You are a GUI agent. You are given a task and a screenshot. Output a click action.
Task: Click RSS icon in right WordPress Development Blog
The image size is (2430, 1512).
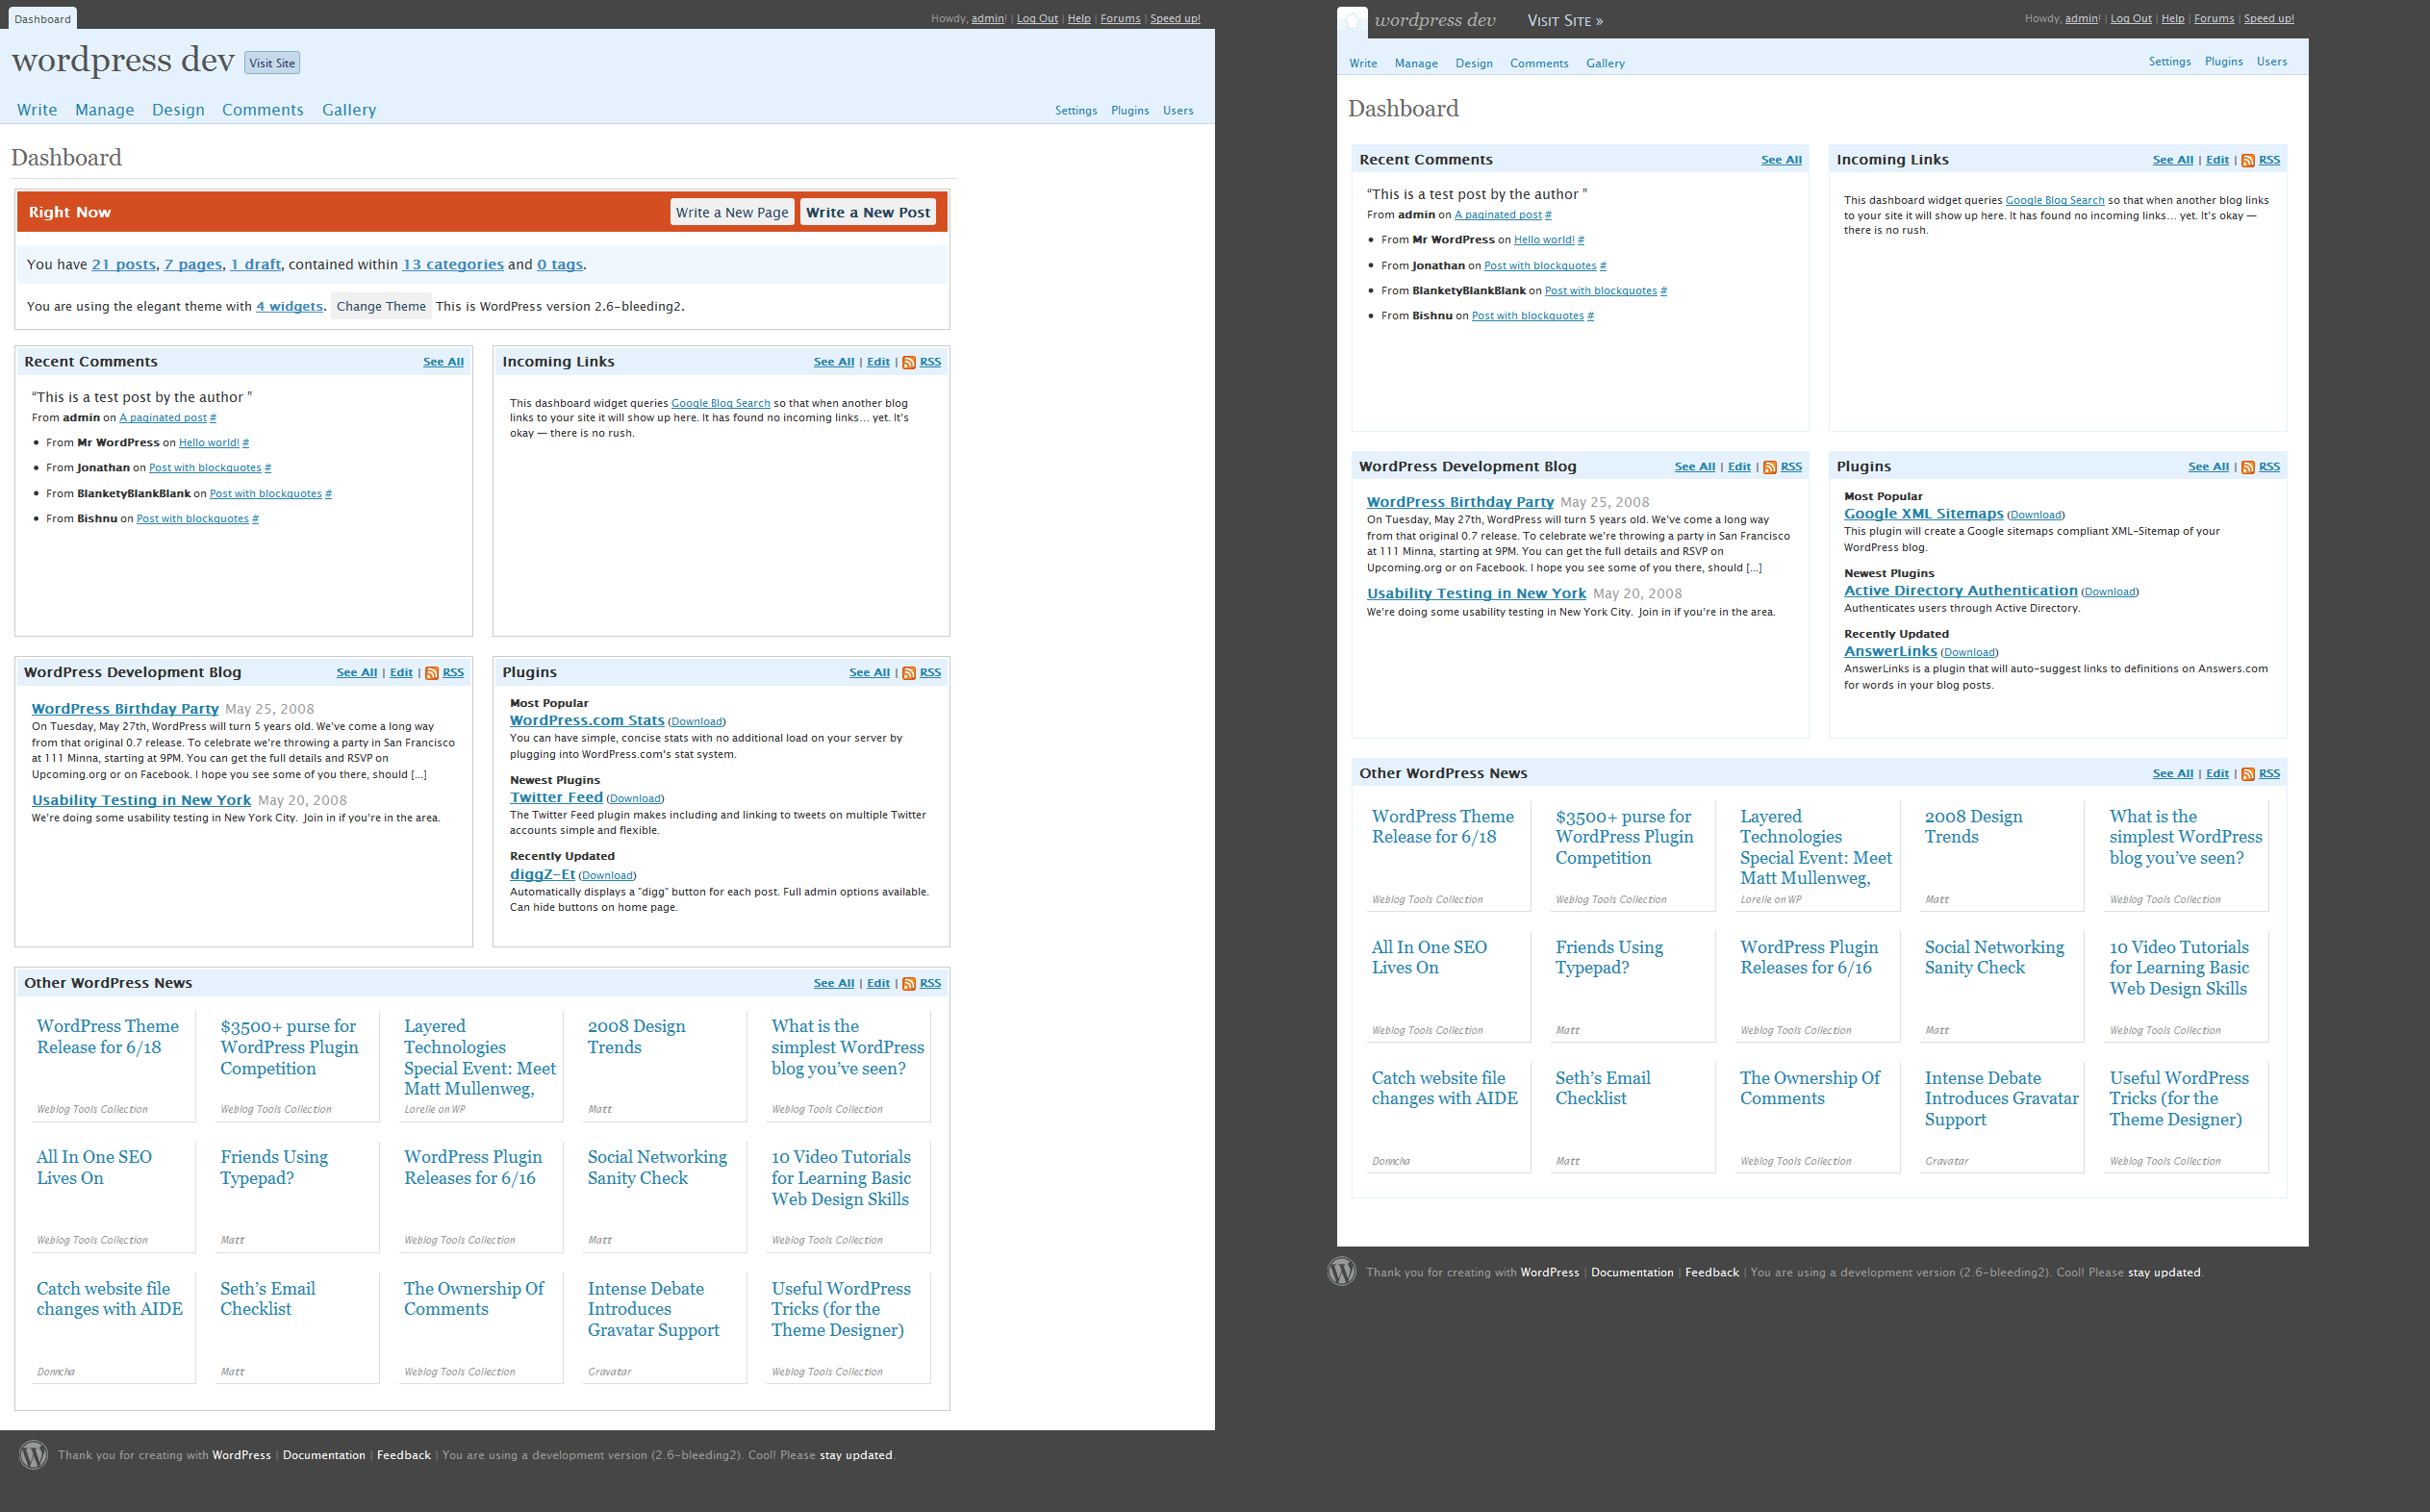pos(1770,467)
